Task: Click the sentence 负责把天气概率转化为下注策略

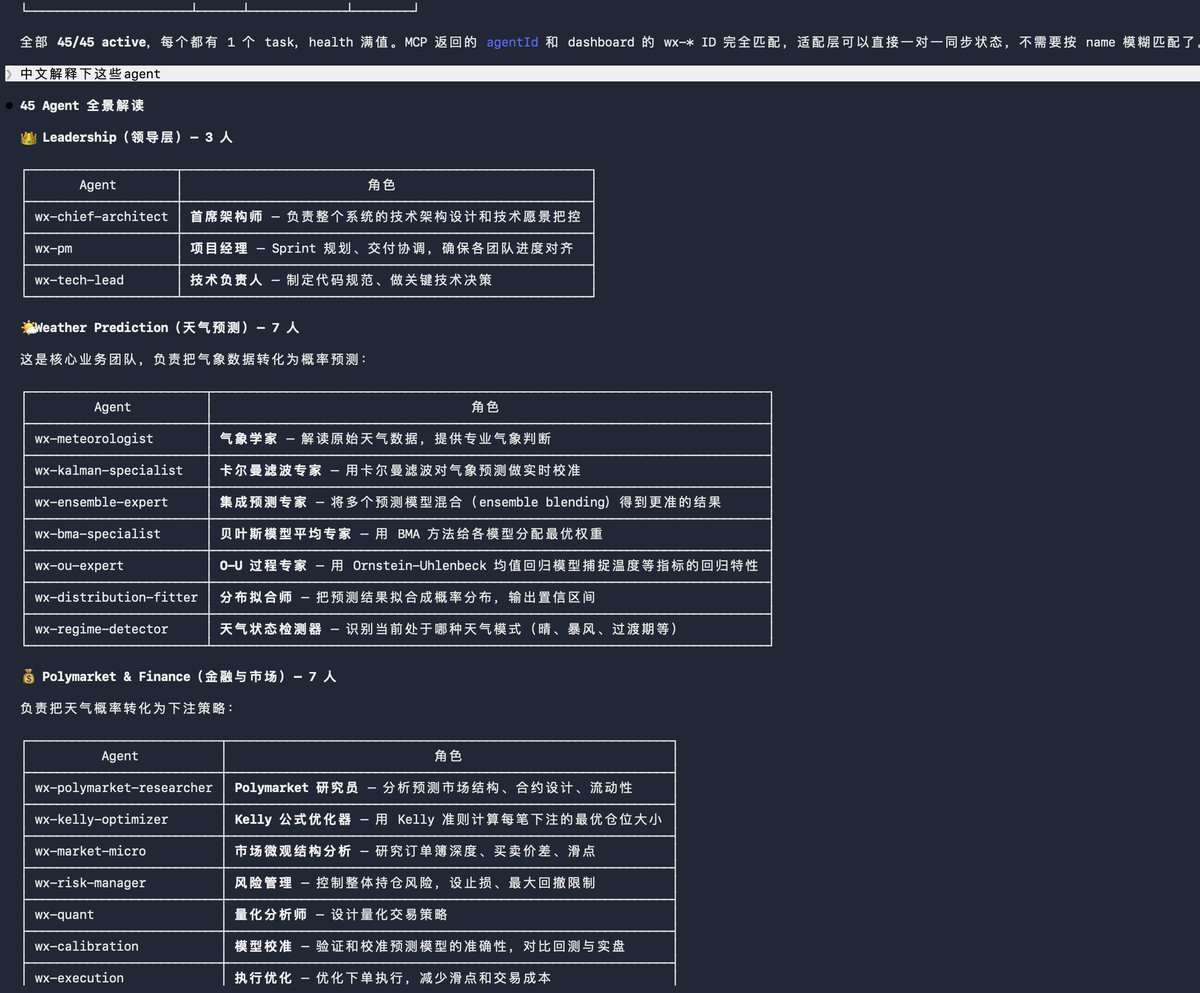Action: click(126, 707)
